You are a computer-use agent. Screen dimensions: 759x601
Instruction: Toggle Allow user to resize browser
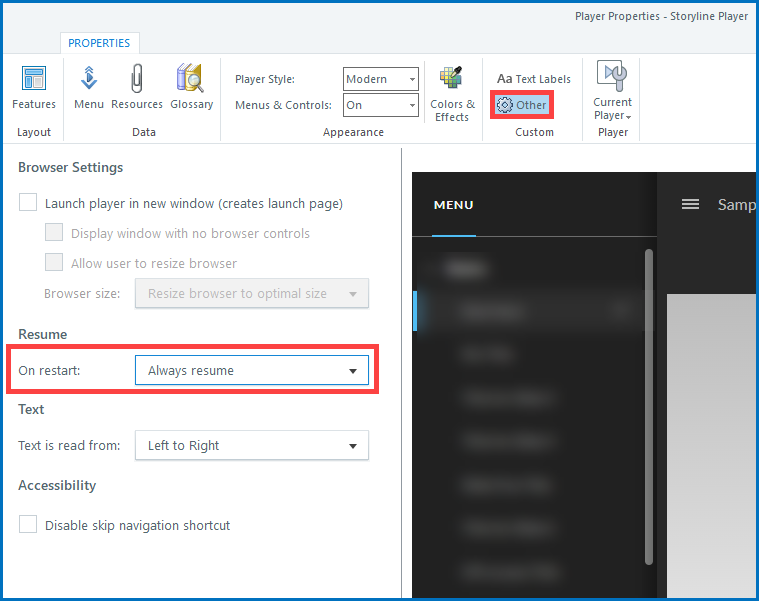(54, 262)
